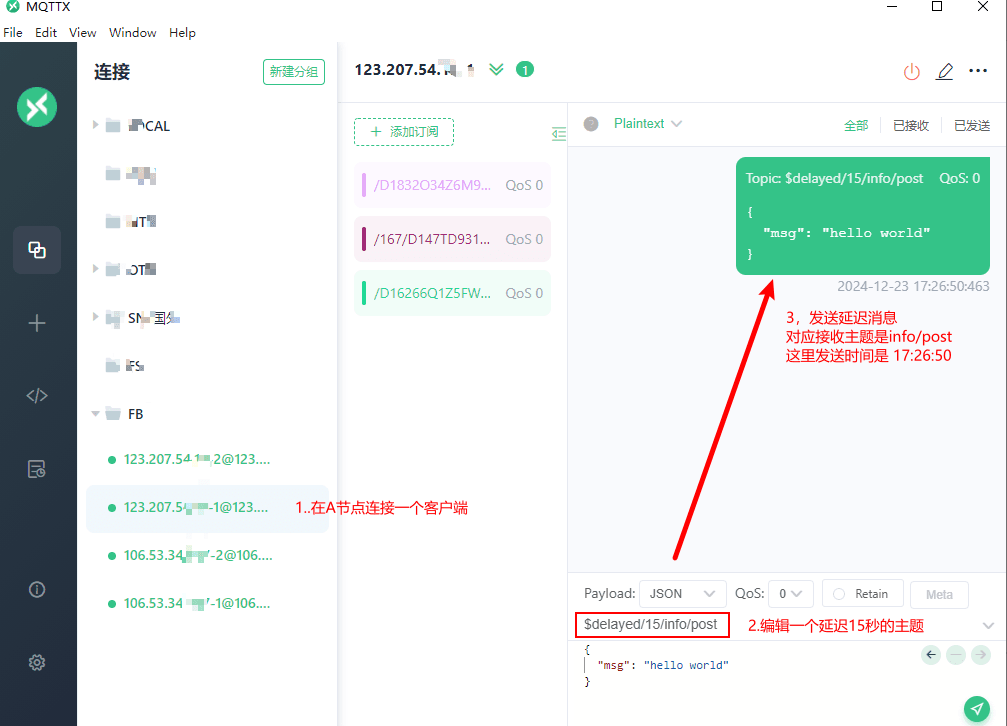Expand the SN folder group arrow
Screen dimensions: 1007x726
click(x=95, y=316)
